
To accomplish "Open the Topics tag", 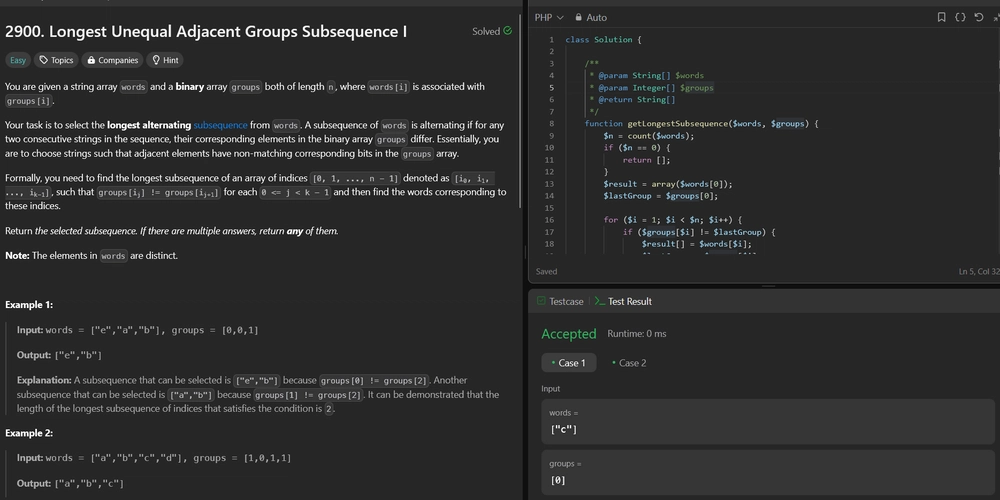I will coord(56,60).
